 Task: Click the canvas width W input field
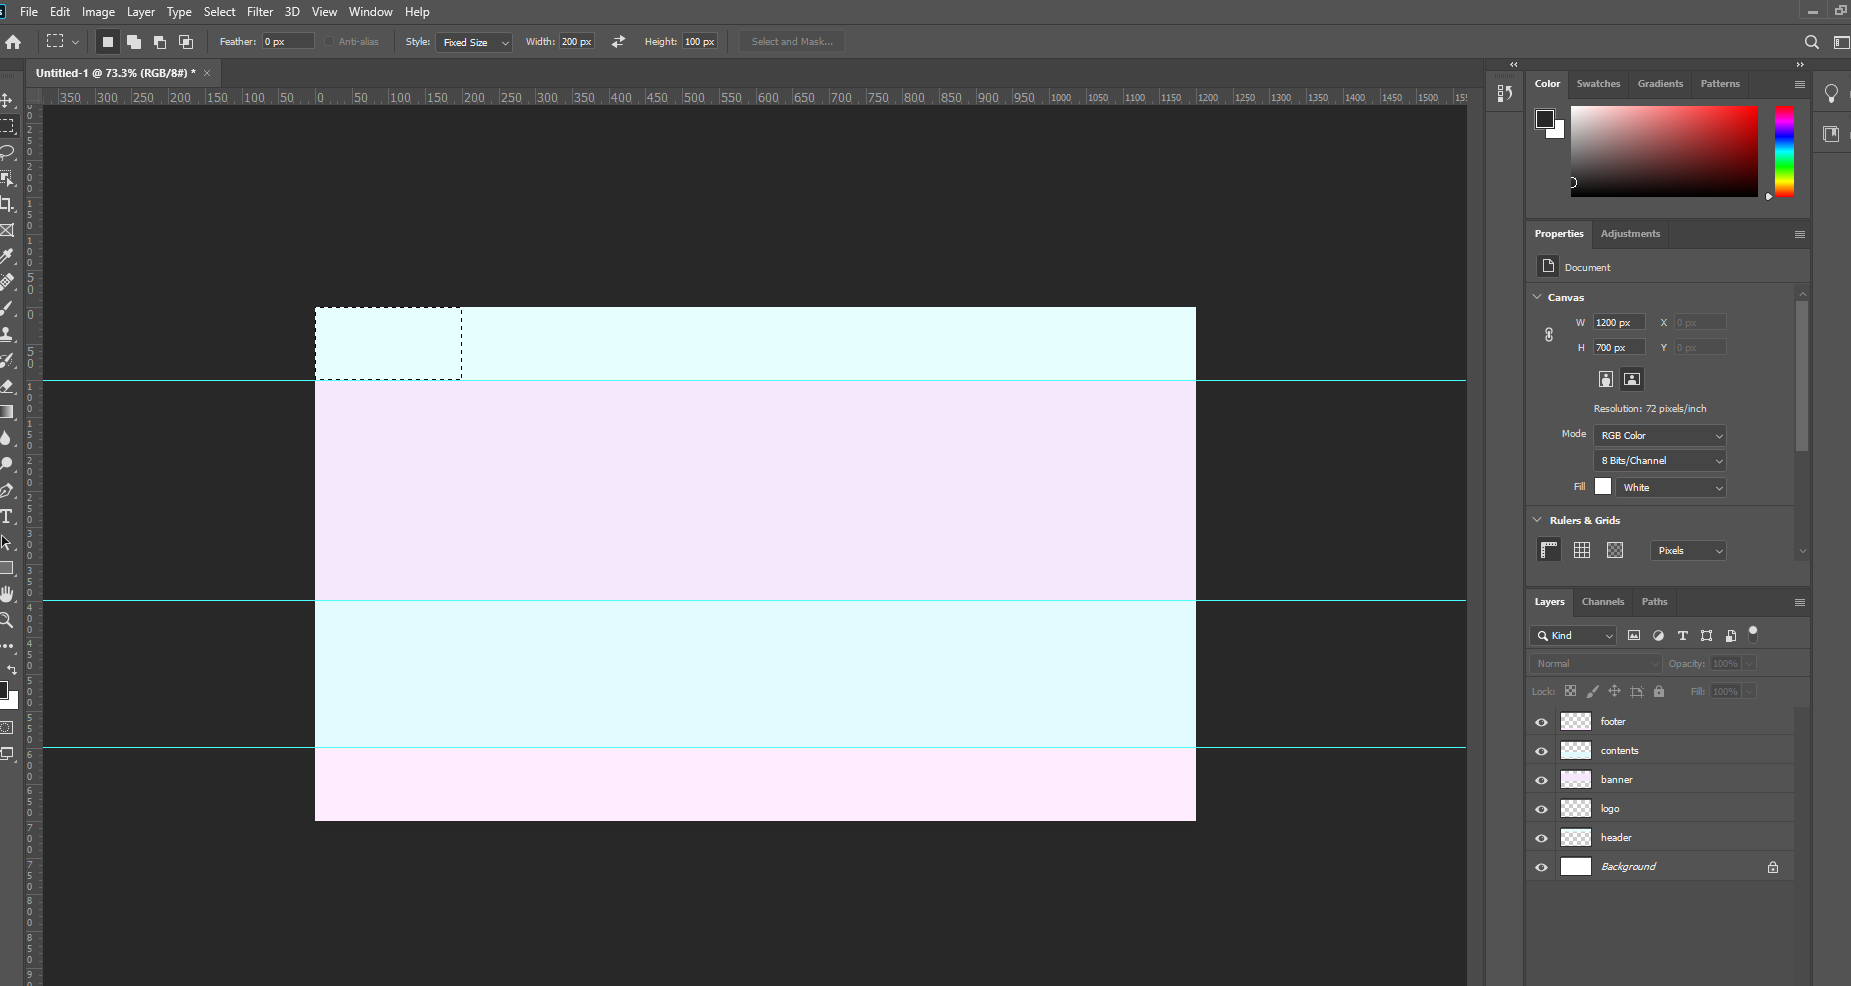point(1619,323)
